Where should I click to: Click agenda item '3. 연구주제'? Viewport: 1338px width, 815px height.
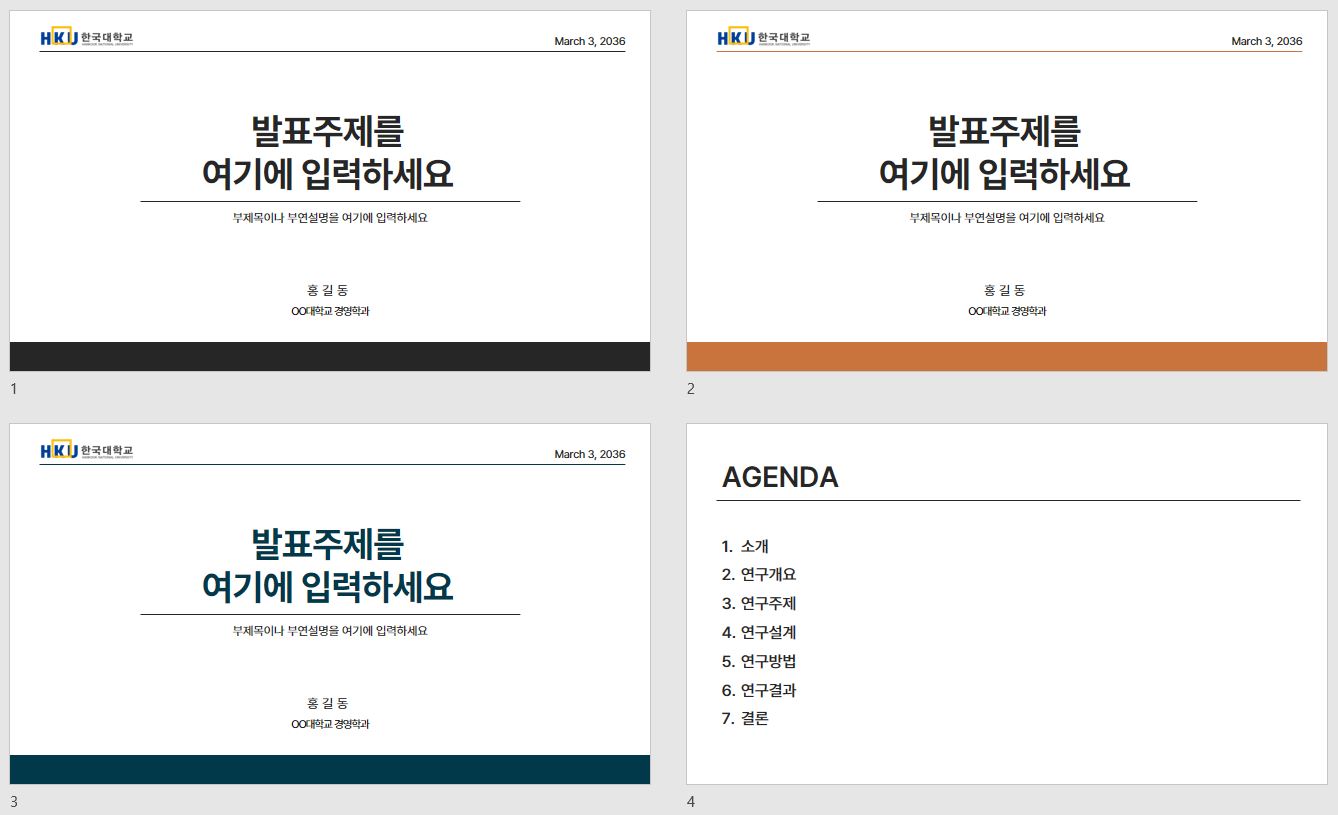(x=759, y=603)
